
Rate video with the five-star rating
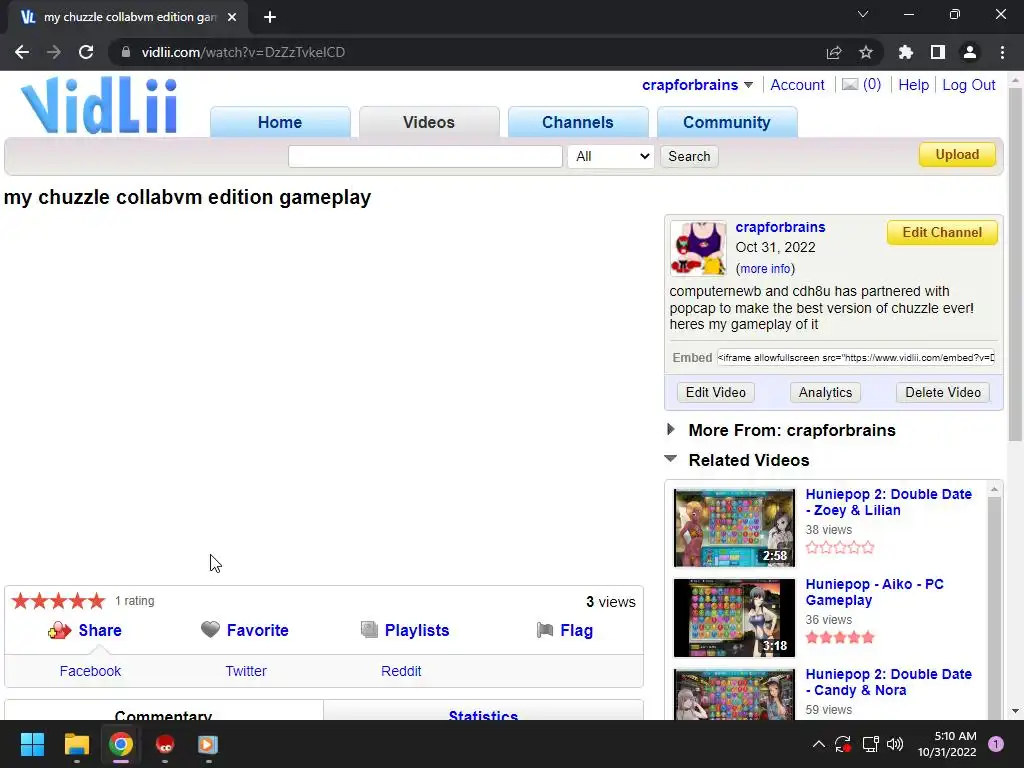[58, 601]
